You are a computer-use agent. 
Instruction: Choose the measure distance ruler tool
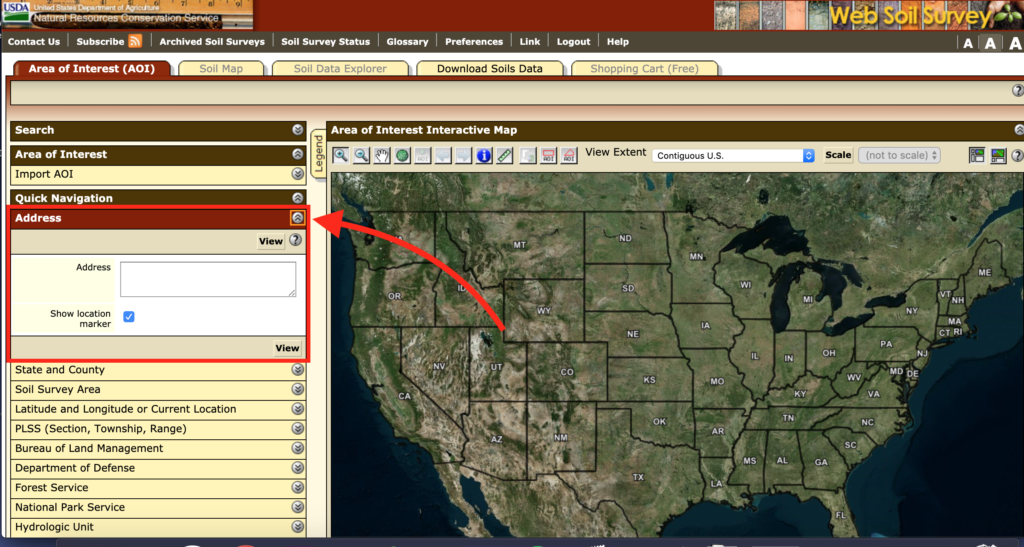[505, 155]
